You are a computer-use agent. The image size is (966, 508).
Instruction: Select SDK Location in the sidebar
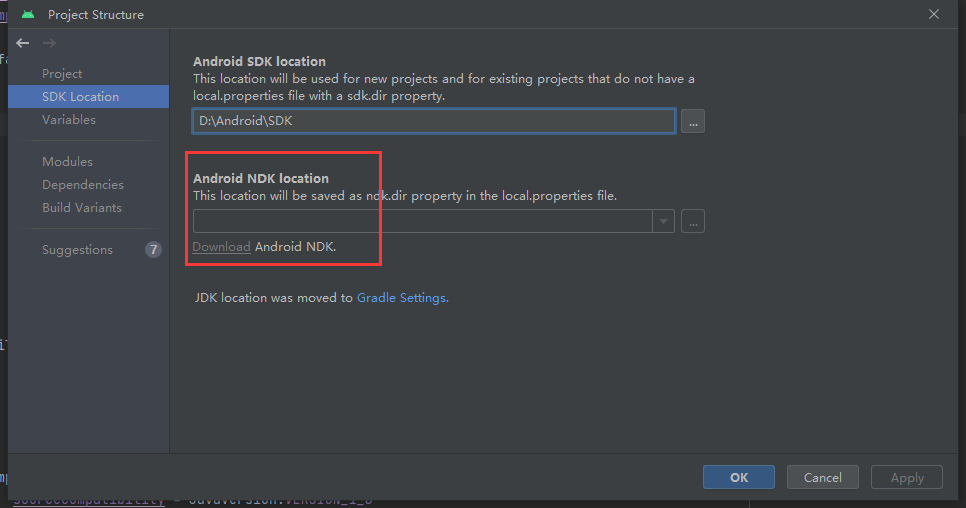(x=89, y=97)
